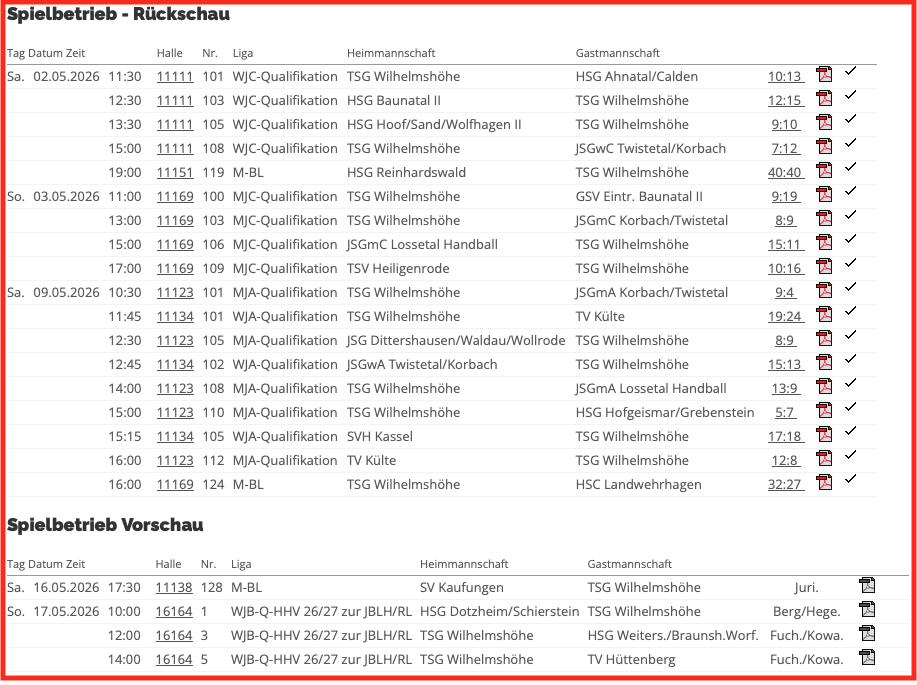Open PDF icon for HSC Landwehrhagen 32:27 game
Viewport: 917px width, 685px height.
click(825, 482)
